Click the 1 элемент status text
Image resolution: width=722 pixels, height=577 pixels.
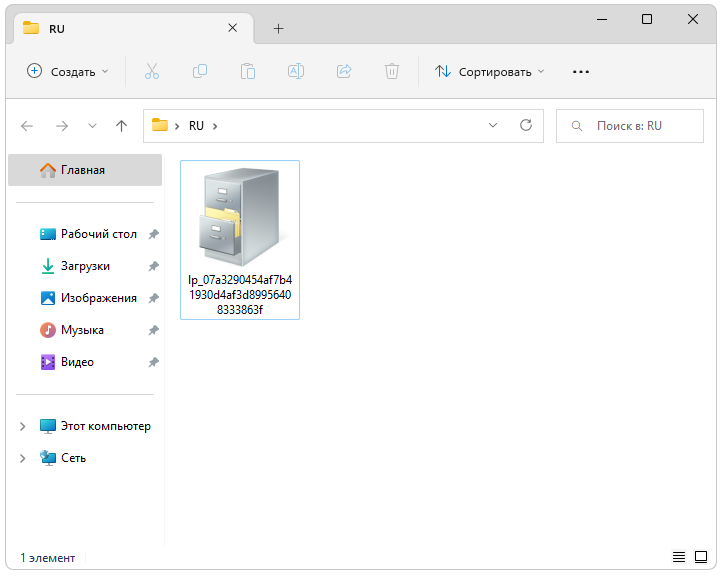[x=47, y=558]
